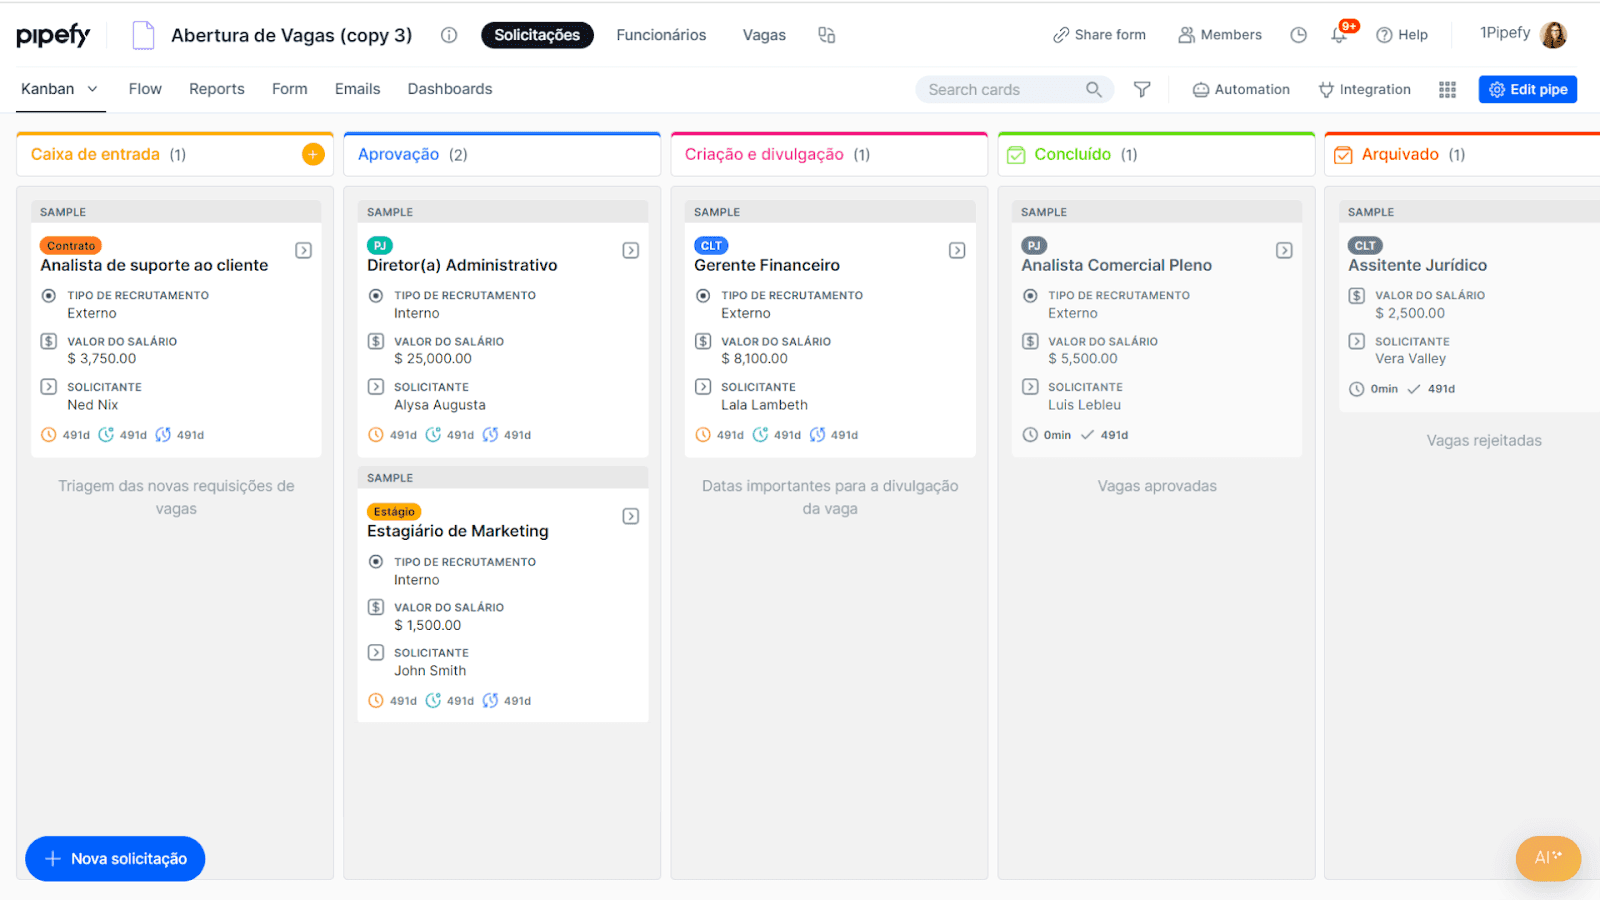1600x900 pixels.
Task: Open the Automation panel
Action: click(1240, 89)
